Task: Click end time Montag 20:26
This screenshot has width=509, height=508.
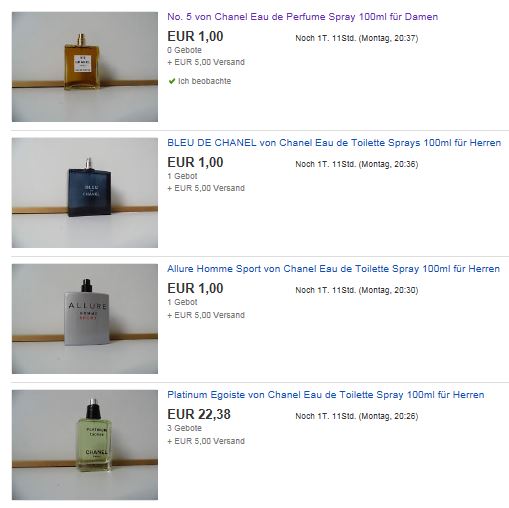Action: [357, 416]
